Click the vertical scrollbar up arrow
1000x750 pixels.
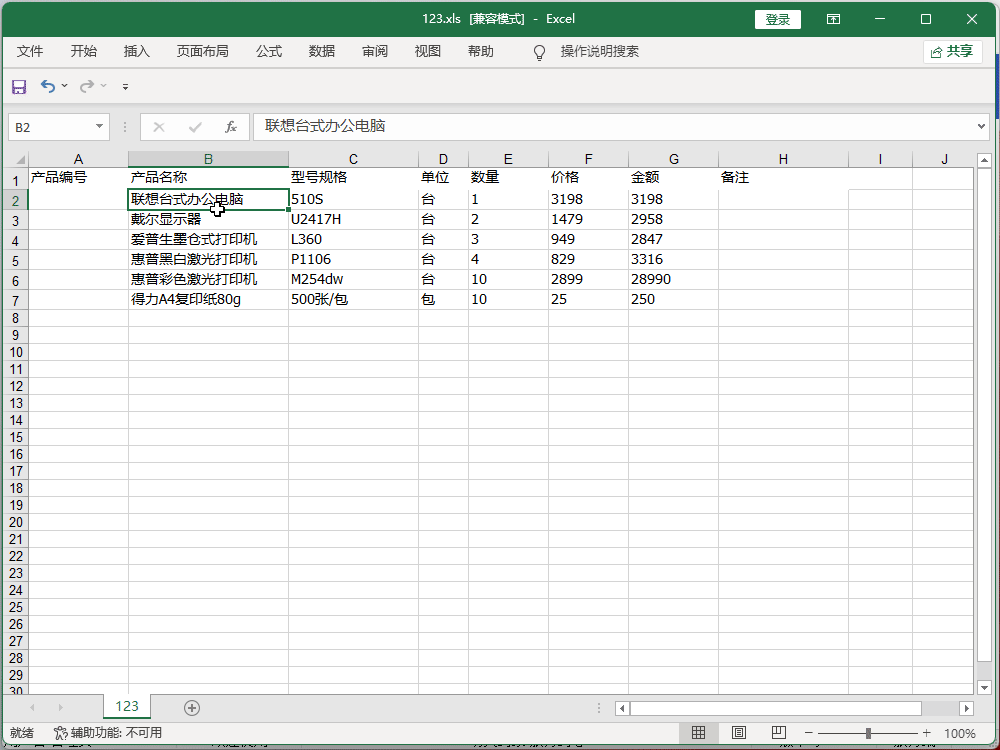(984, 160)
